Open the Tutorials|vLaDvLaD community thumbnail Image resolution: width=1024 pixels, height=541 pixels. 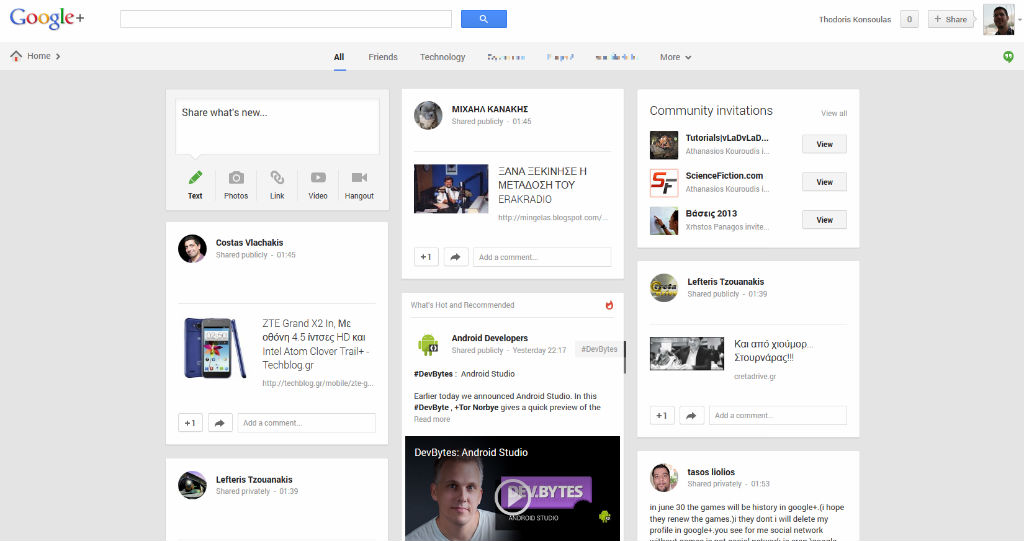tap(664, 145)
